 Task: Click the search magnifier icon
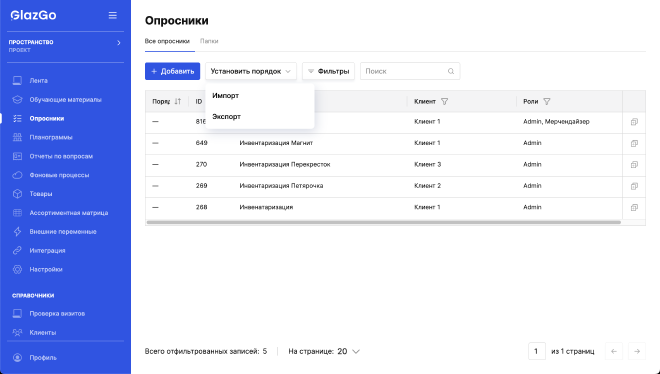pos(451,71)
